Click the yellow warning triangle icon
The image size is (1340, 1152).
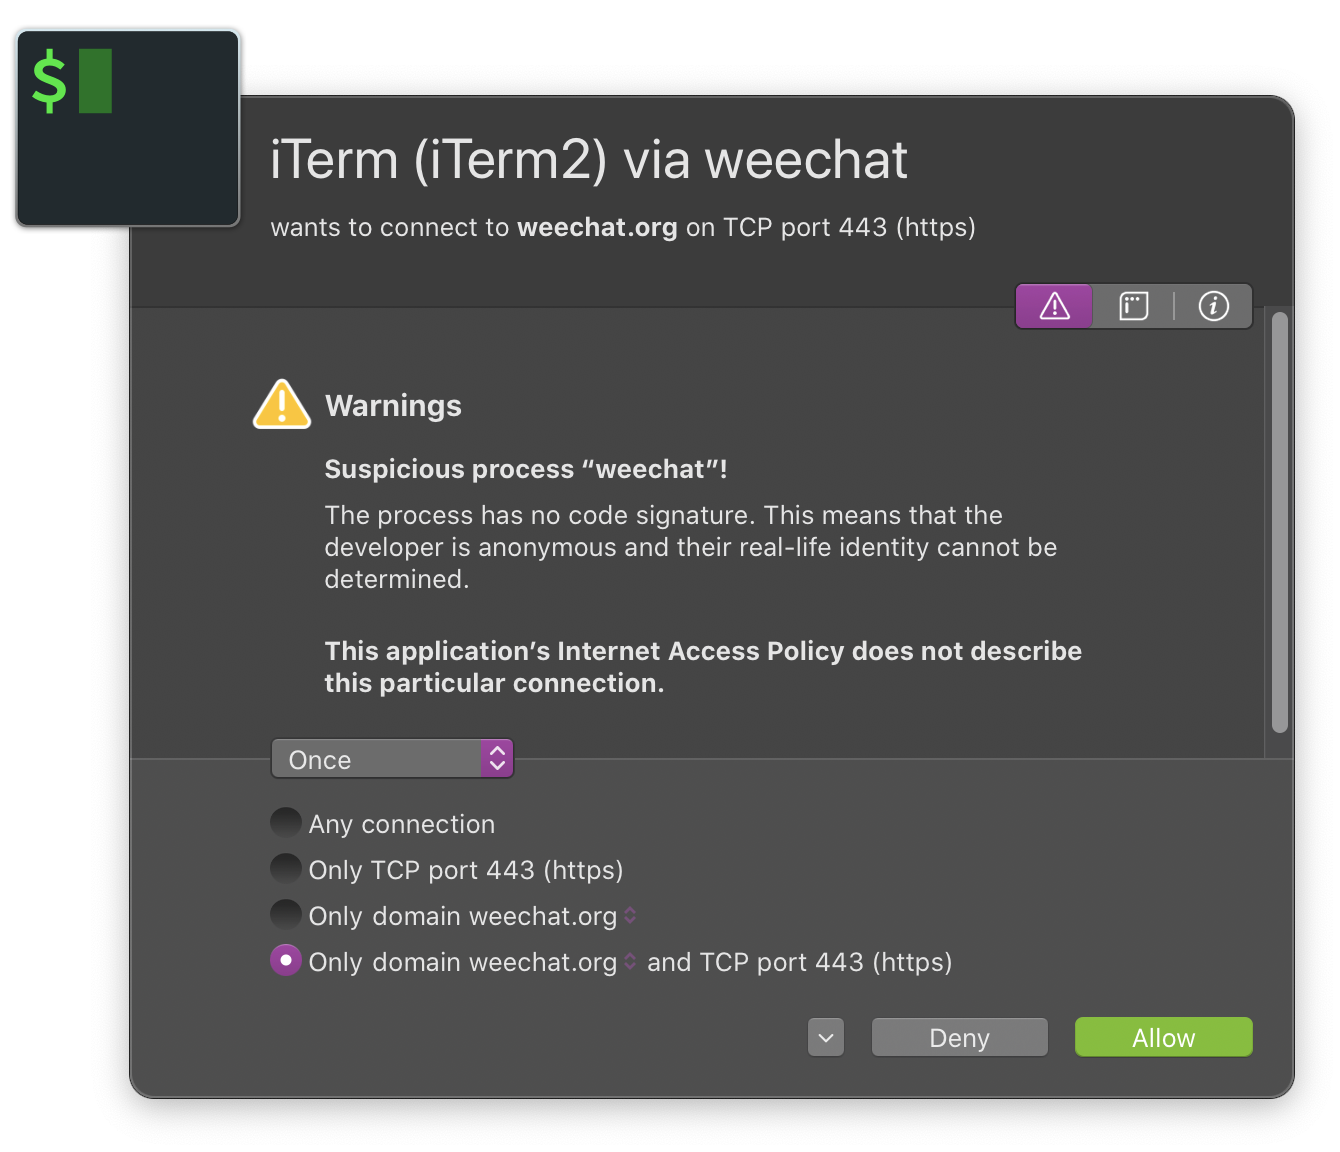pyautogui.click(x=281, y=404)
